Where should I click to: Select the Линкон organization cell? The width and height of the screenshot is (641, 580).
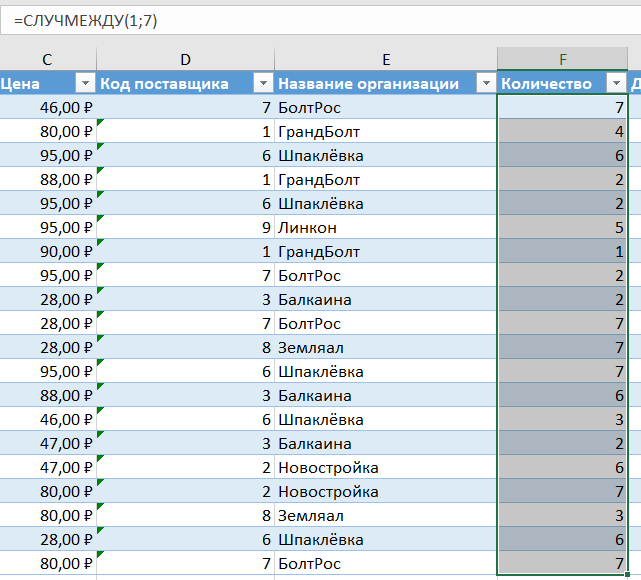pyautogui.click(x=386, y=228)
